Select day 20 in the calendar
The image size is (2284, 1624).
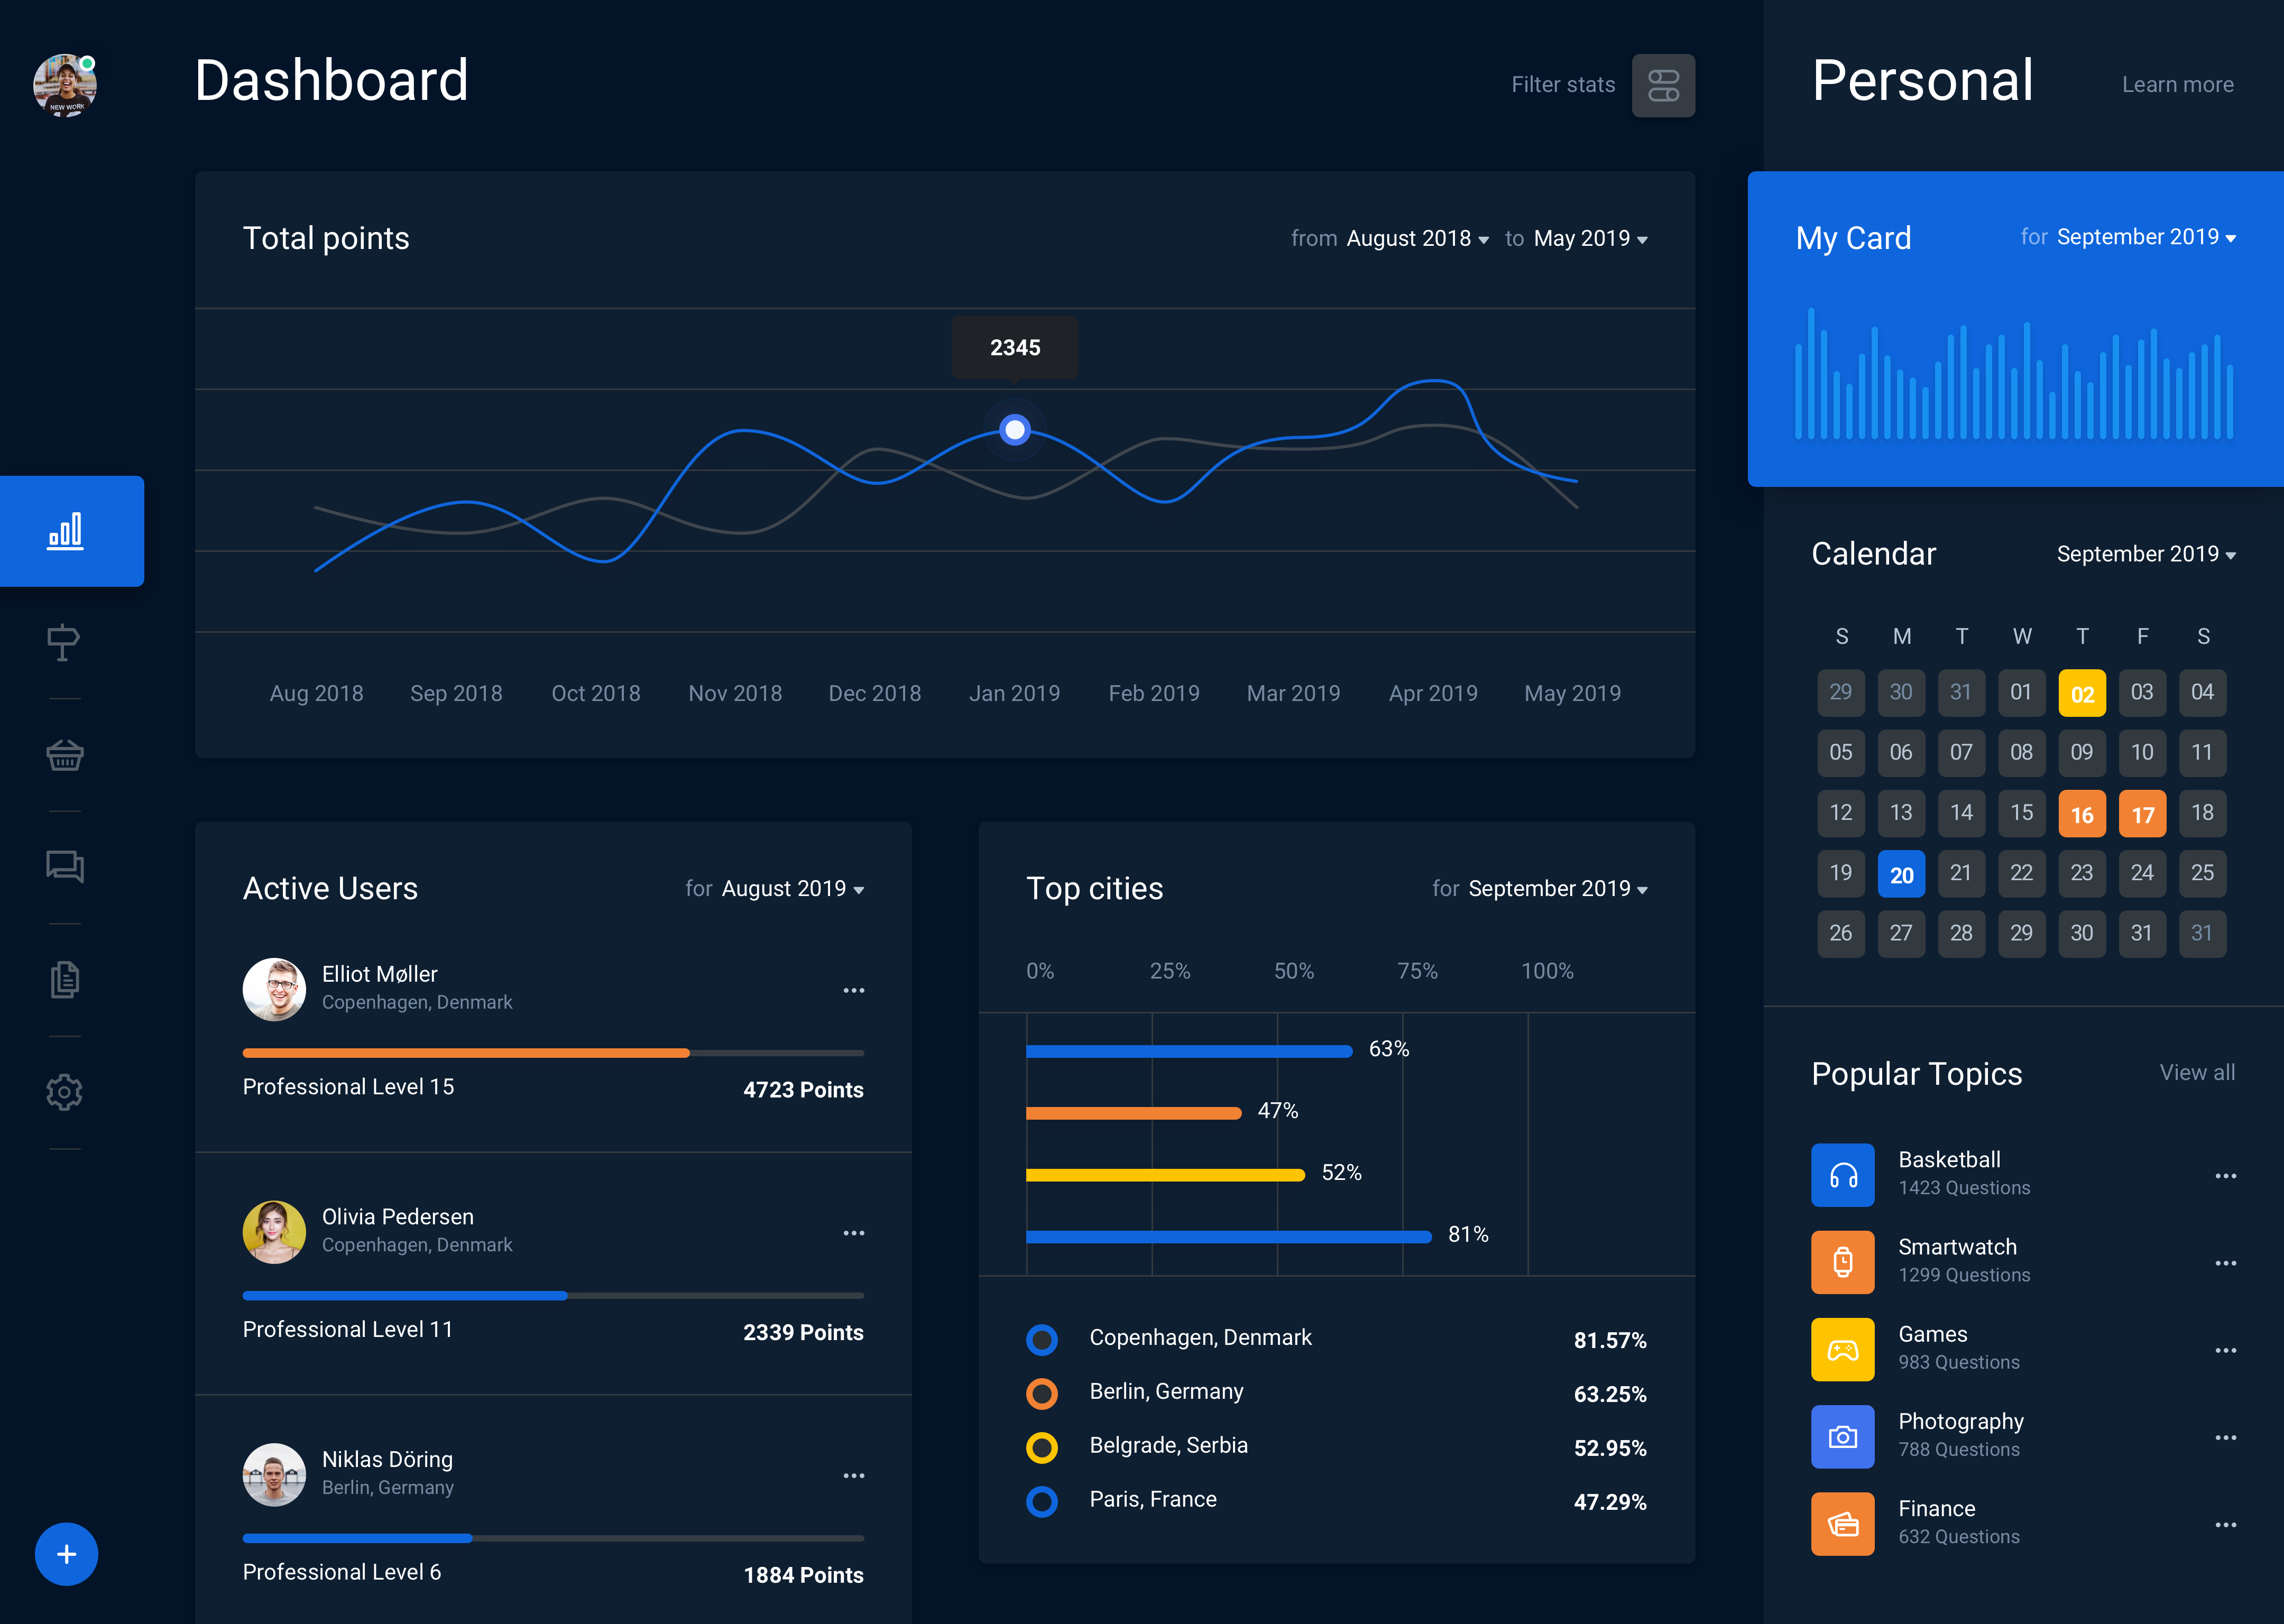(x=1901, y=874)
